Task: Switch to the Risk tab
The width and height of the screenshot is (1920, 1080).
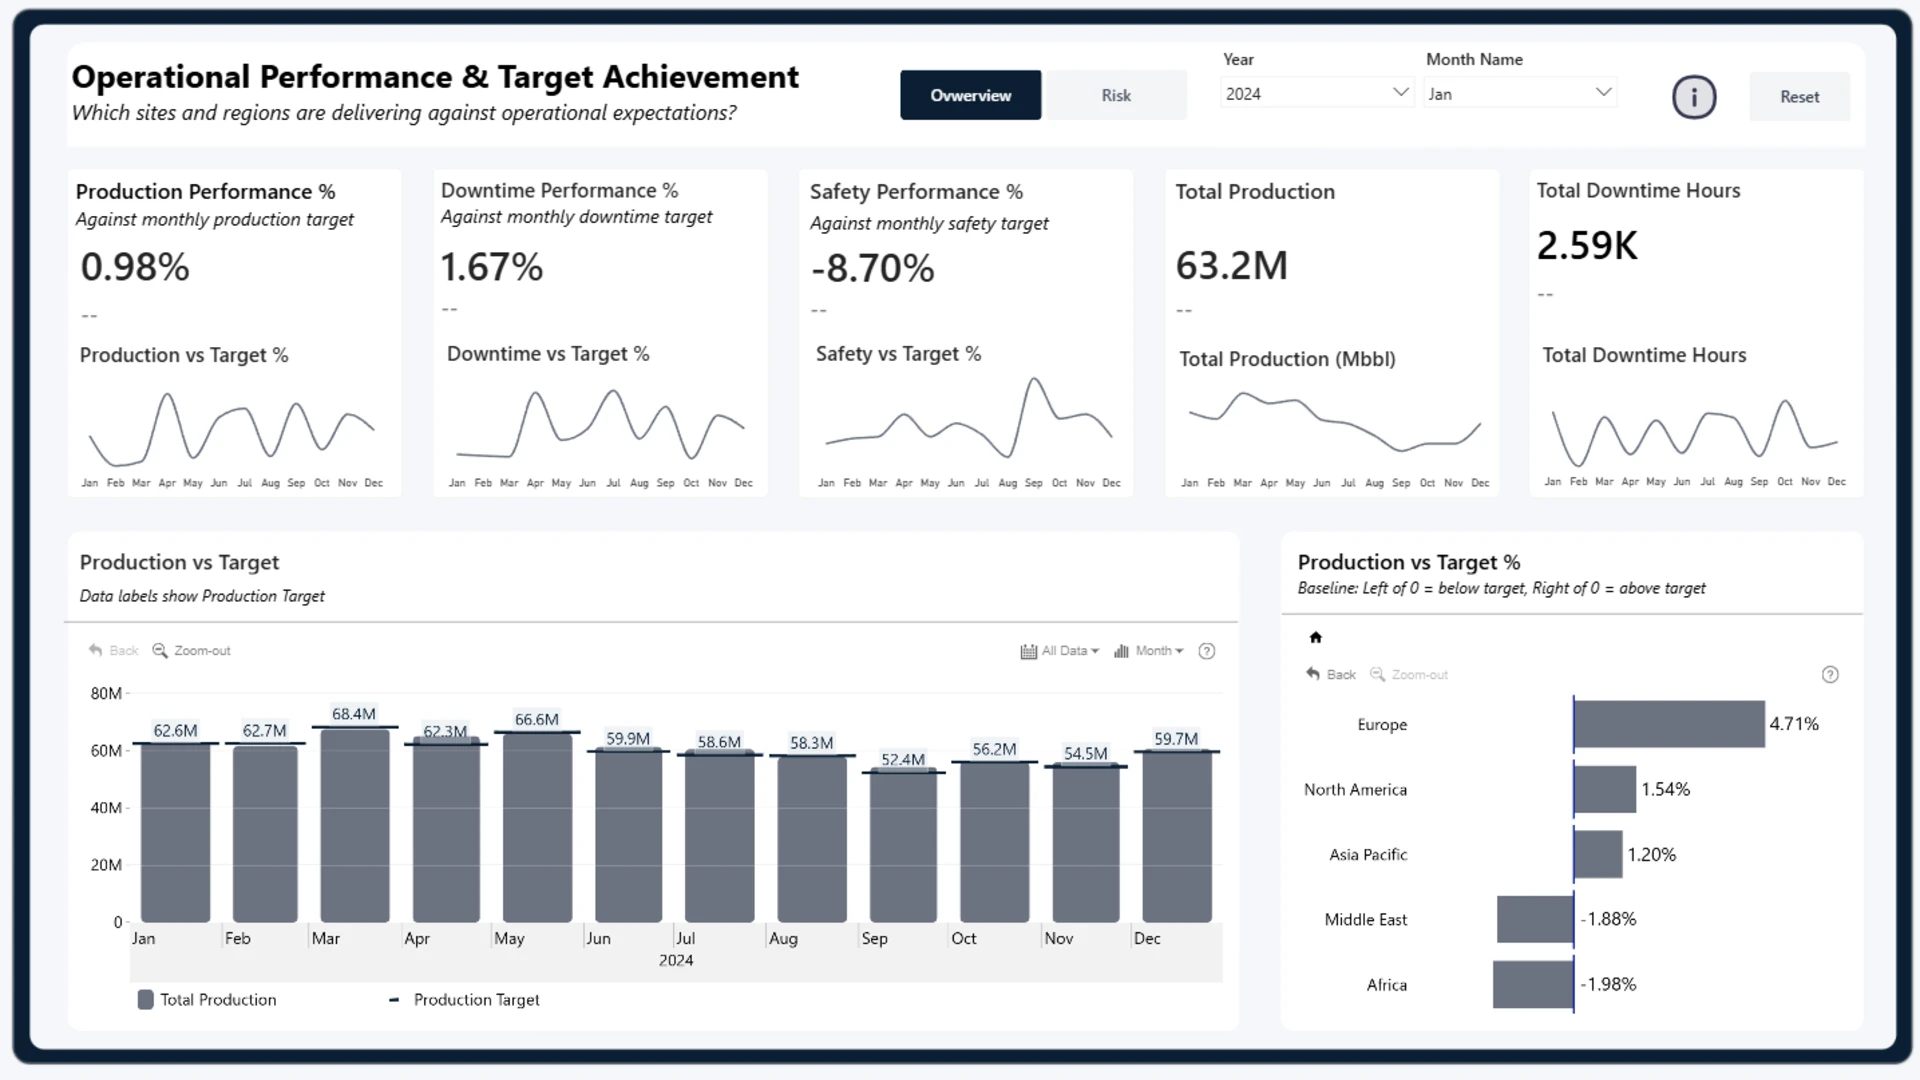Action: (1116, 95)
